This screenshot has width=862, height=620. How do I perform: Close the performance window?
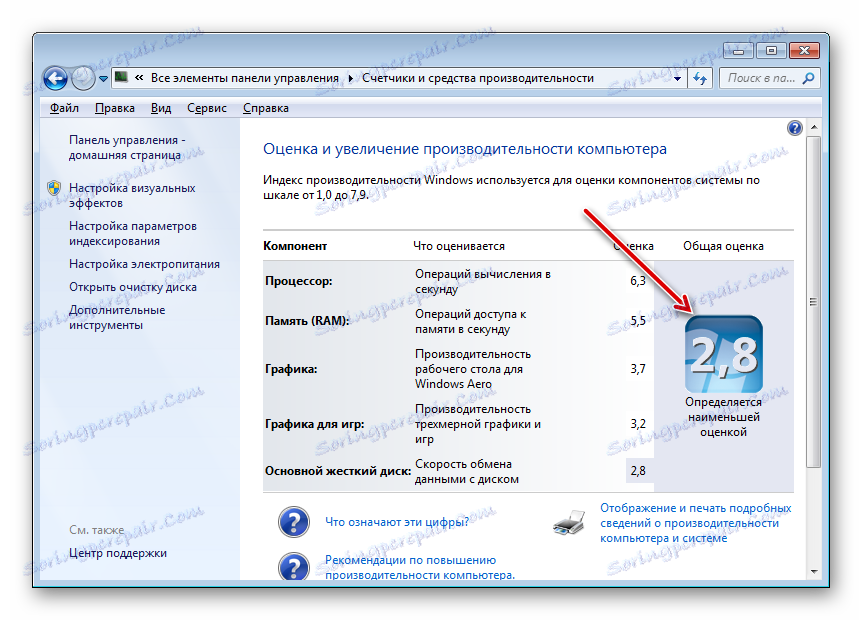804,51
